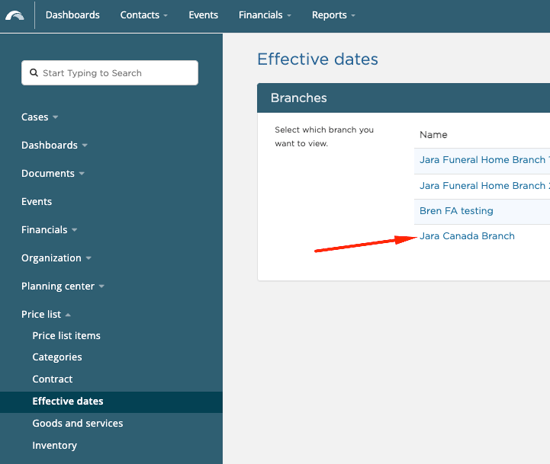The width and height of the screenshot is (550, 464).
Task: Open Events in the top navigation bar
Action: point(203,15)
